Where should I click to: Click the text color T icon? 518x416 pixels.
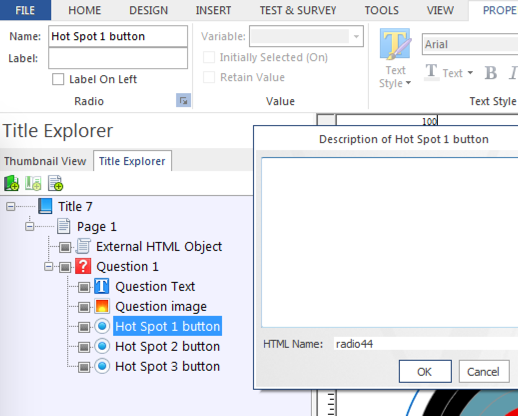click(x=432, y=72)
